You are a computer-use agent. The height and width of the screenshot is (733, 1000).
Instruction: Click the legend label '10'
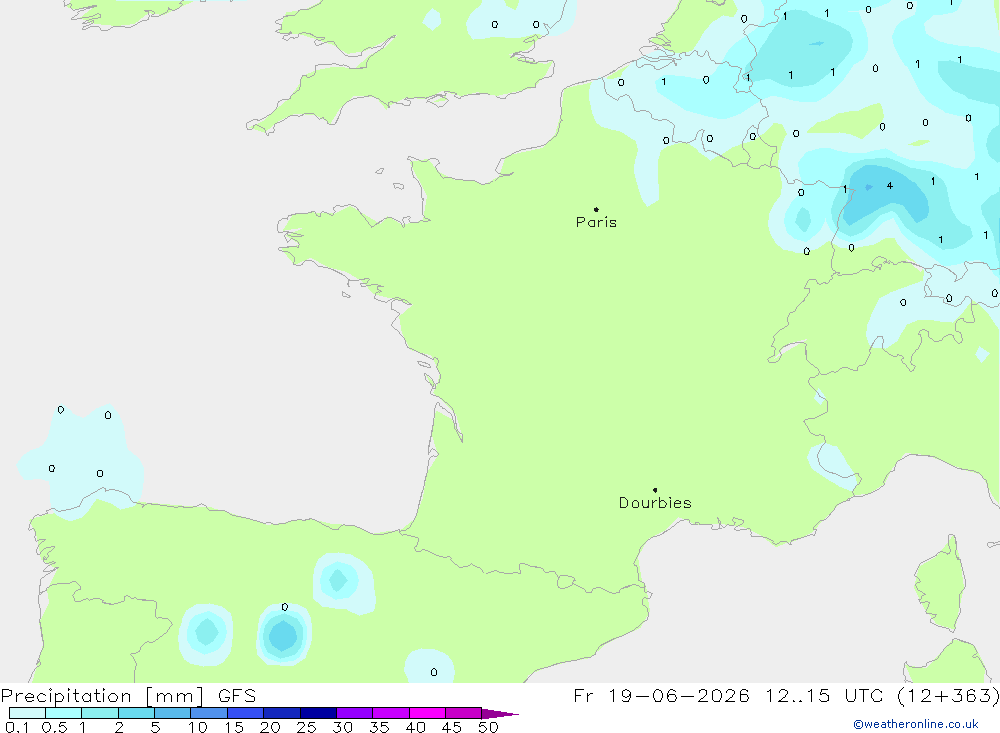point(198,727)
